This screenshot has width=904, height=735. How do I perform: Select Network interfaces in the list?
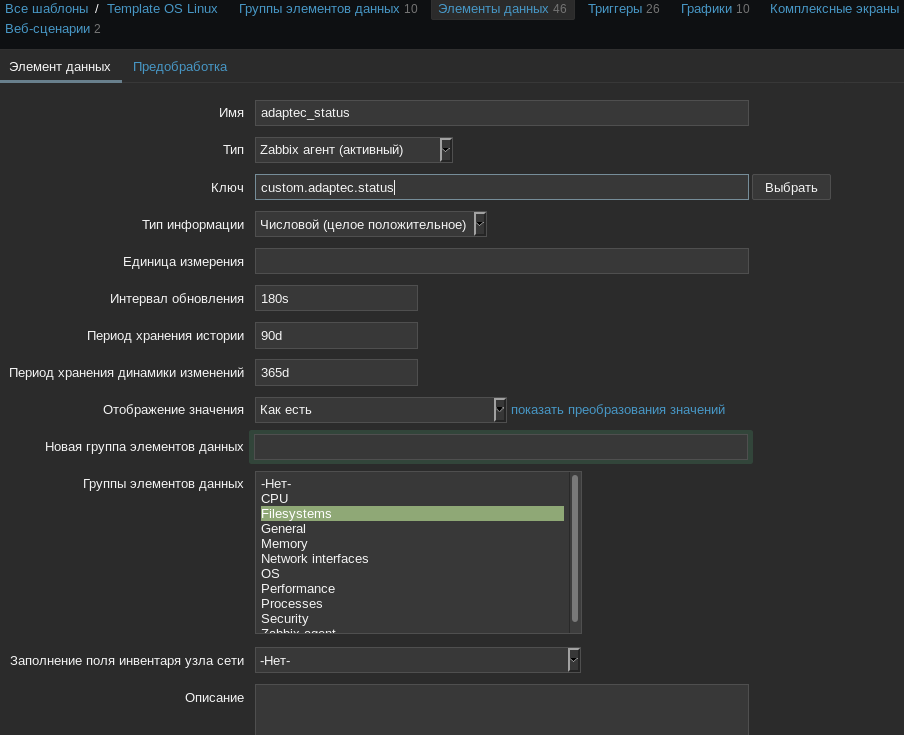pyautogui.click(x=314, y=559)
